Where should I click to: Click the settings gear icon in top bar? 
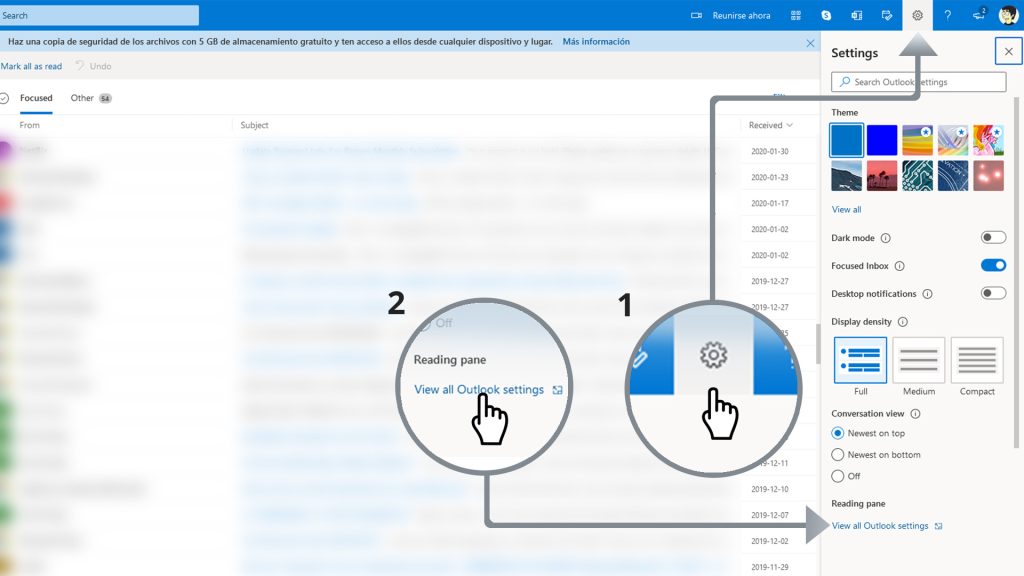pyautogui.click(x=917, y=15)
